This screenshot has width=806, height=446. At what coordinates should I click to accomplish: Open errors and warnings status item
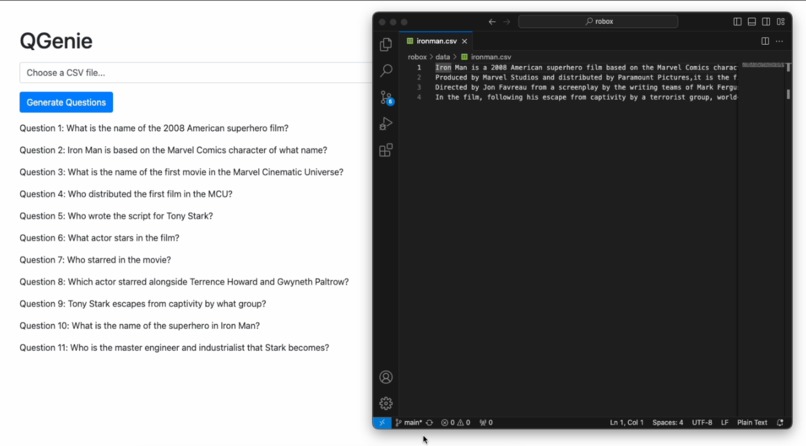(455, 422)
